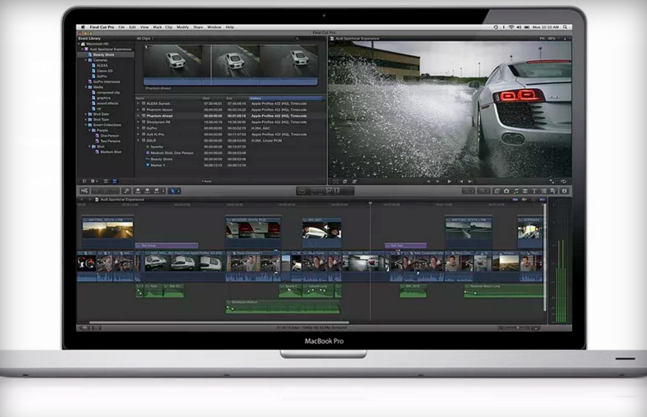Select the Phantom Ahead clip row
The image size is (647, 417).
coord(229,116)
